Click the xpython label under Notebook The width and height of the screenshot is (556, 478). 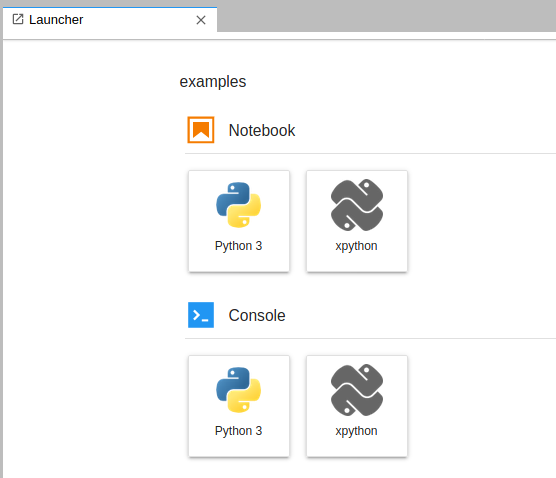tap(356, 246)
